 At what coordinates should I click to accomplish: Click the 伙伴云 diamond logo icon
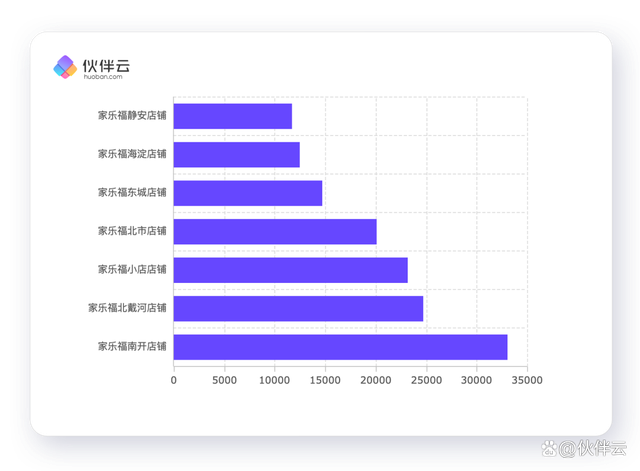(x=65, y=67)
